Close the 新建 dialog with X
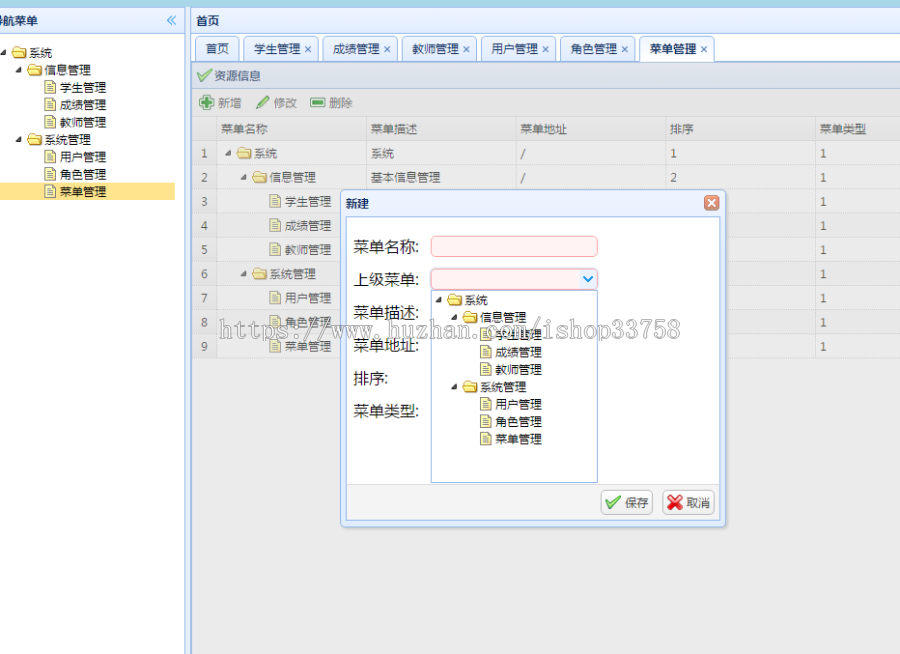Screen dimensions: 900x654 [711, 203]
